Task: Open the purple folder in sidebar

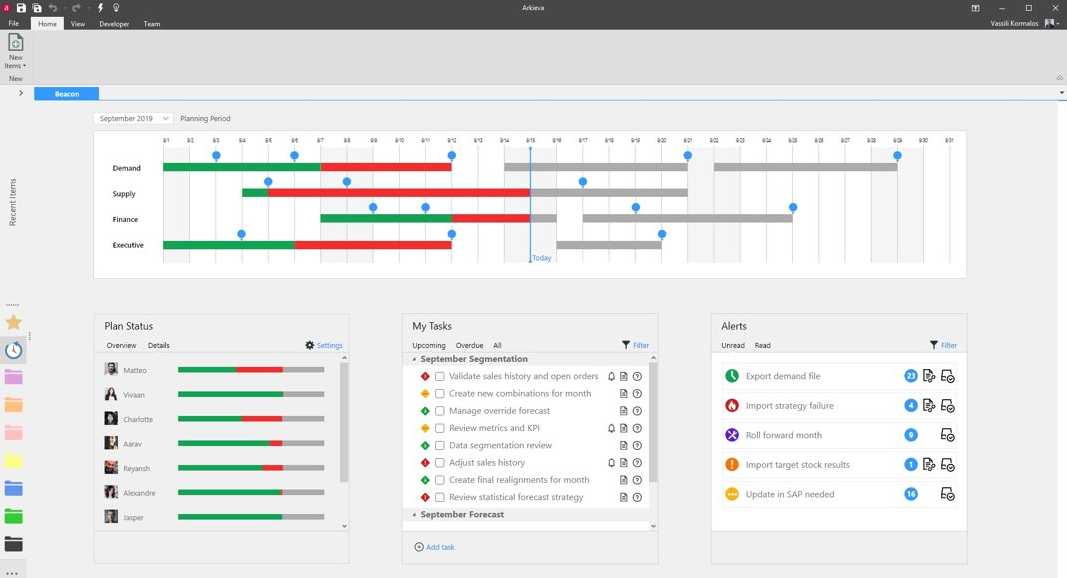Action: coord(13,378)
